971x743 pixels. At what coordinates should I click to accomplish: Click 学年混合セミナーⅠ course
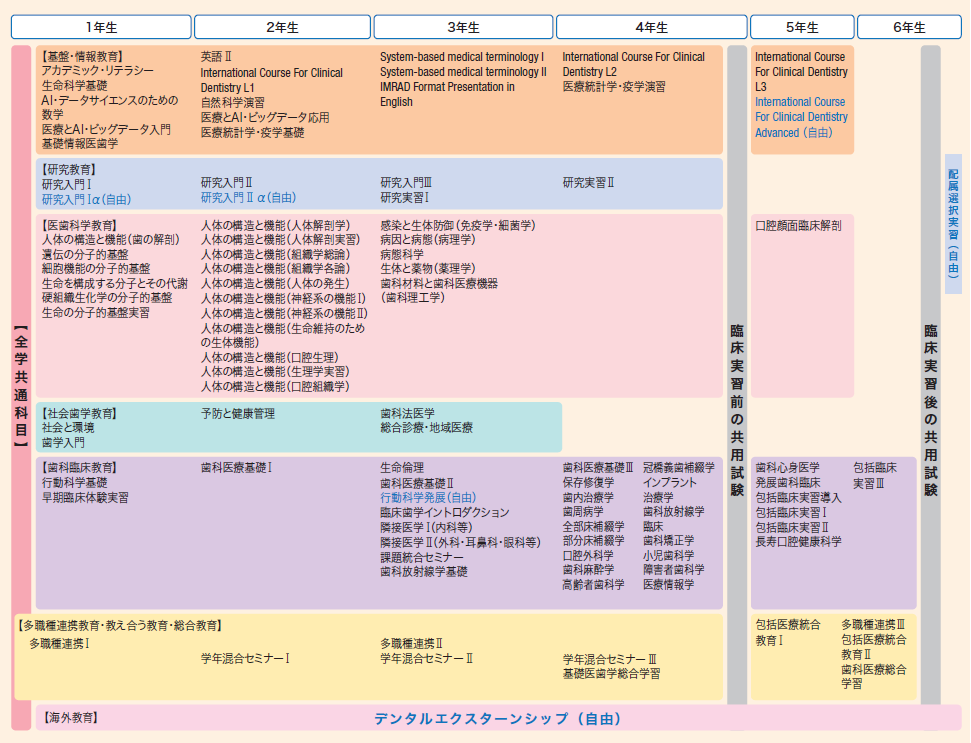click(x=245, y=658)
